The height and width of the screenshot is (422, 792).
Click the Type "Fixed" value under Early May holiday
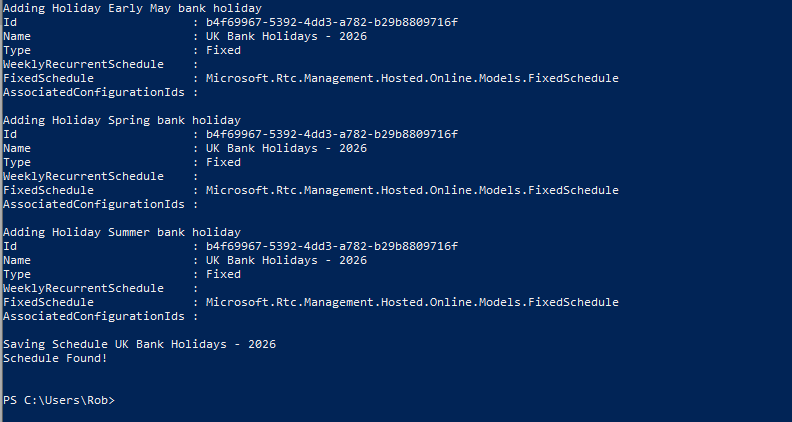pos(223,50)
